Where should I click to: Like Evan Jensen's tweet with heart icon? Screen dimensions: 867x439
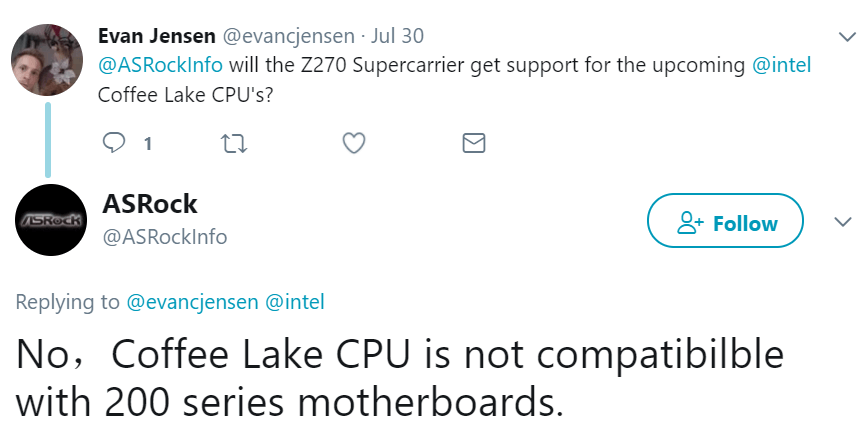pos(354,143)
